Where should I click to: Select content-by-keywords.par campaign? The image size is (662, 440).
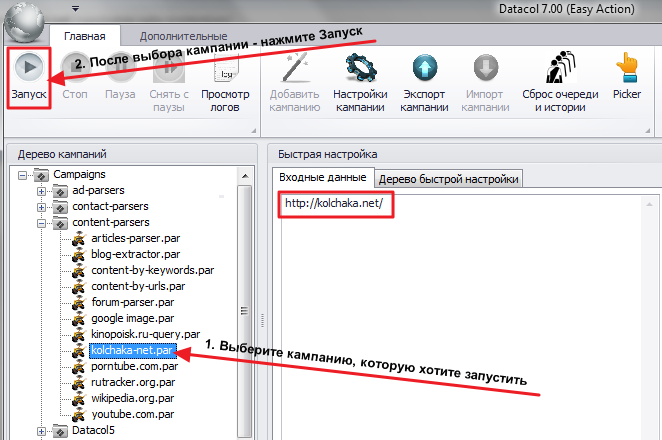(x=152, y=271)
